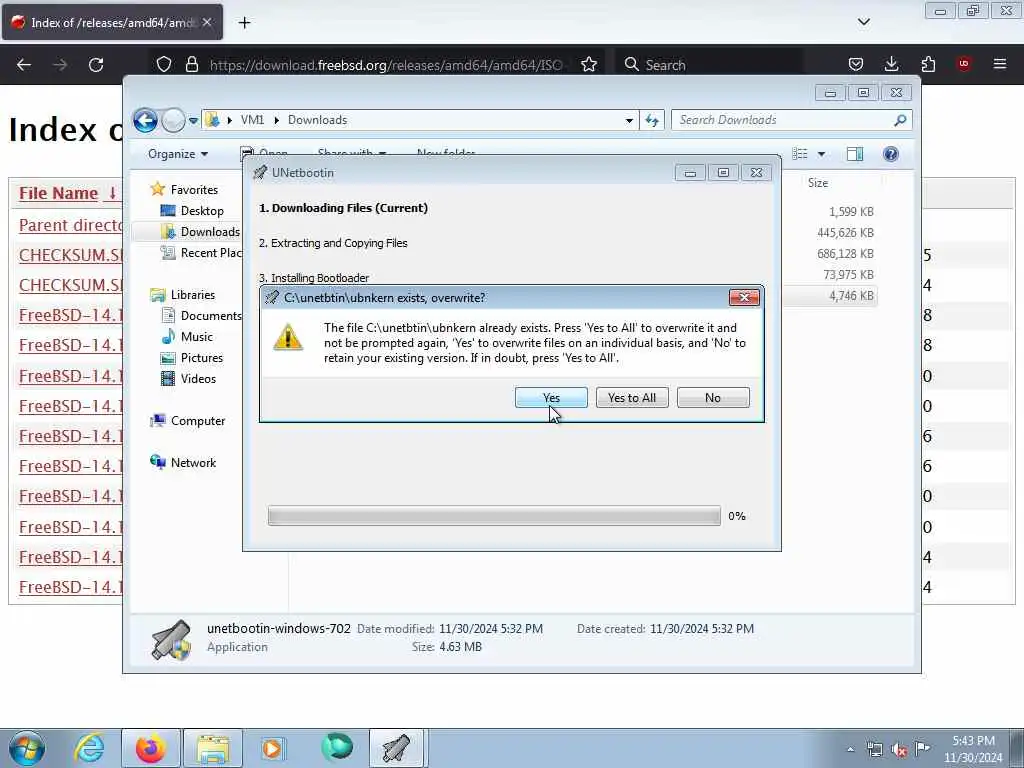1024x768 pixels.
Task: Close the Firefox tab
Action: (207, 23)
